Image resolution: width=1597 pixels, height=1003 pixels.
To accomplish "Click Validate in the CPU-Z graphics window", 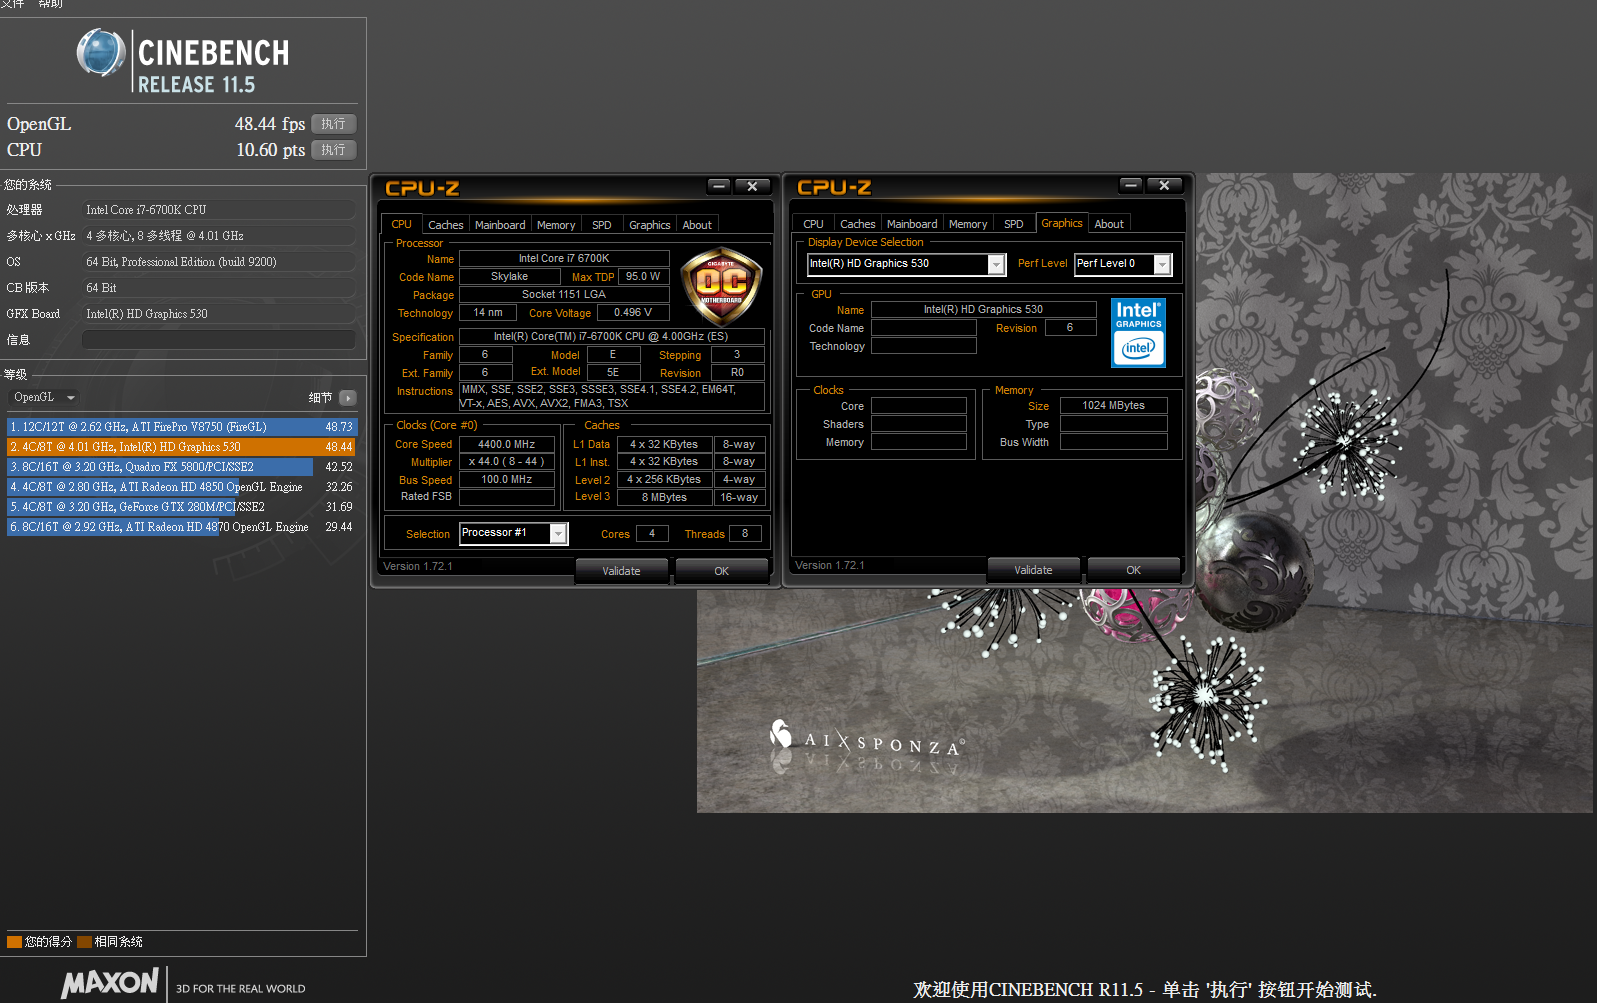I will click(1033, 570).
